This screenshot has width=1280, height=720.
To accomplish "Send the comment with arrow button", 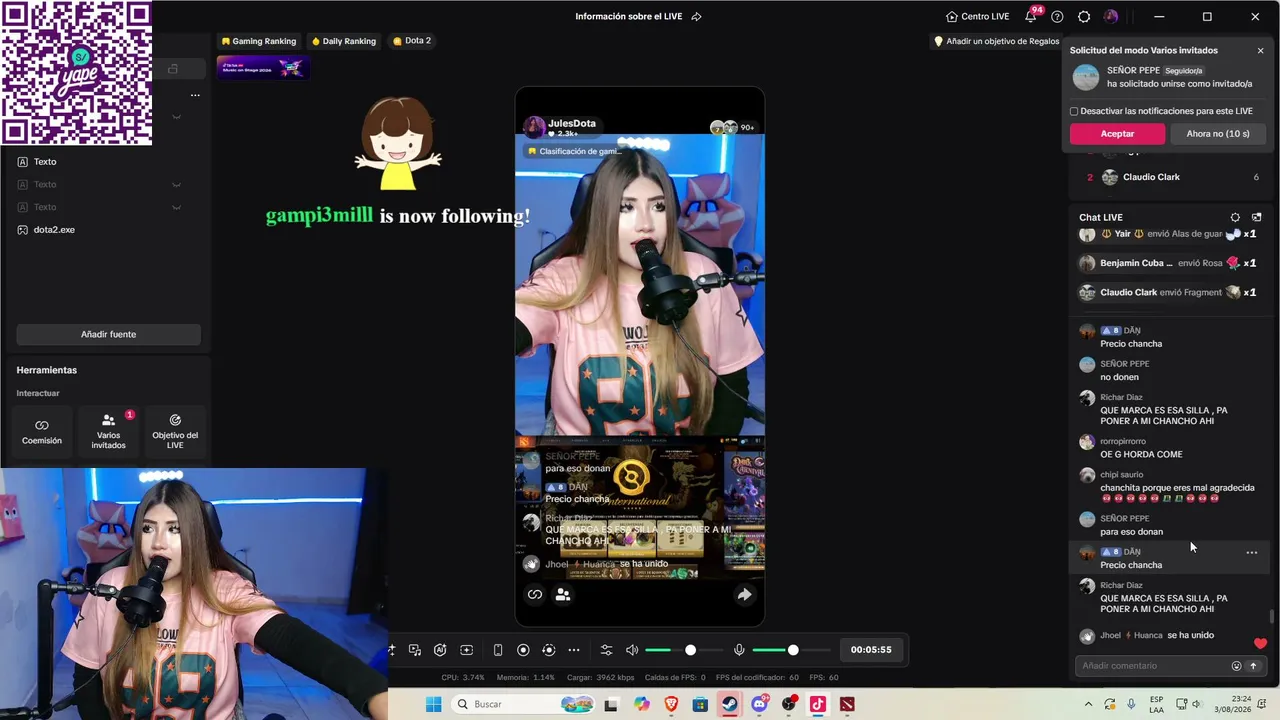I will [1253, 666].
